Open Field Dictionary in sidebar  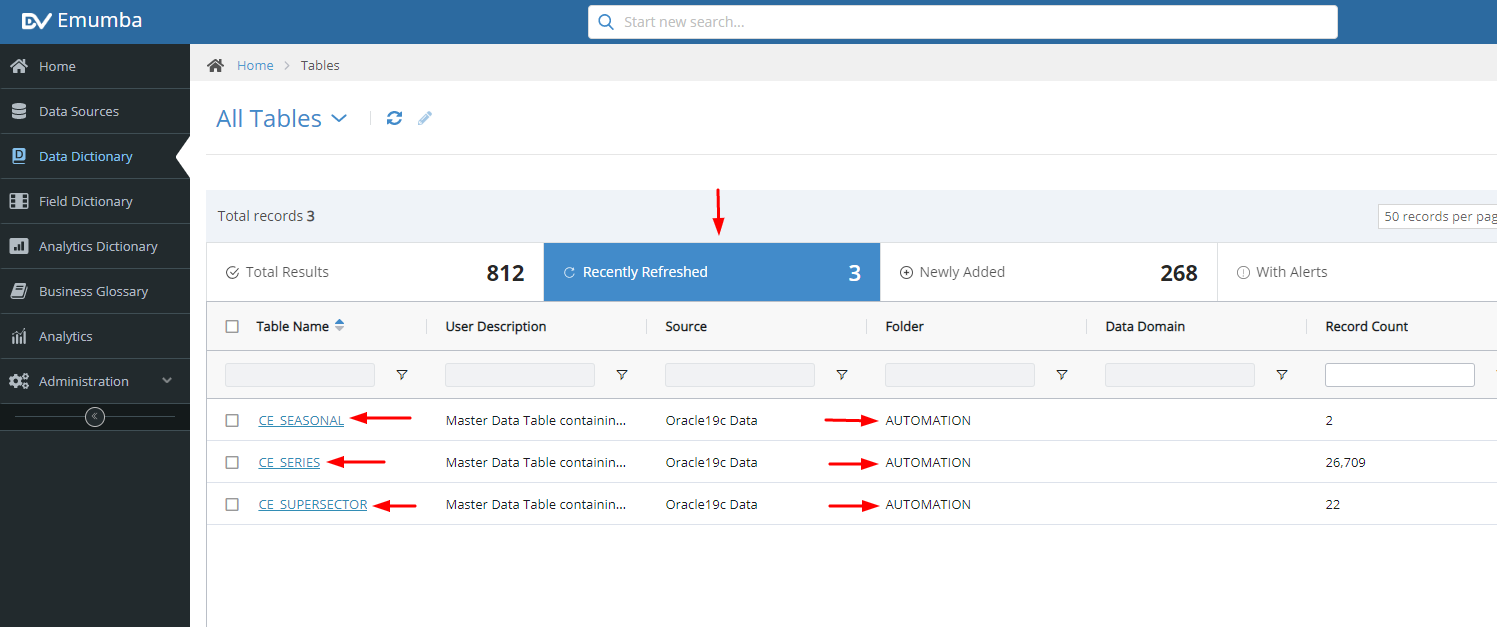coord(95,201)
